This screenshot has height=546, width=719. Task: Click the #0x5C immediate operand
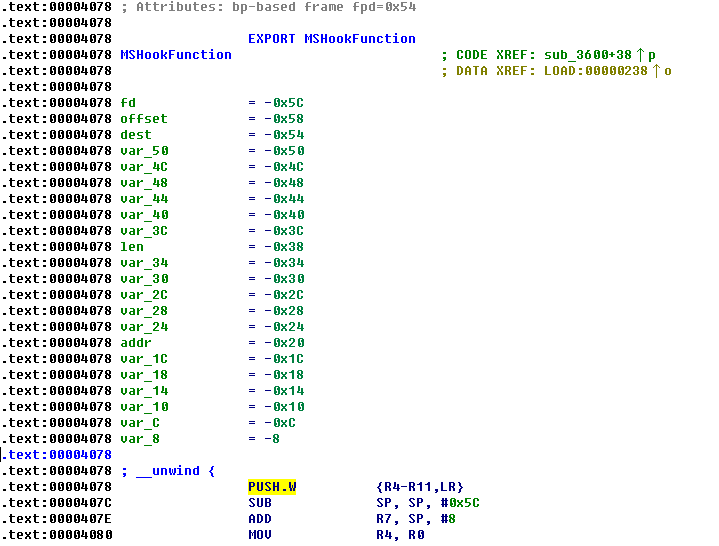[460, 503]
